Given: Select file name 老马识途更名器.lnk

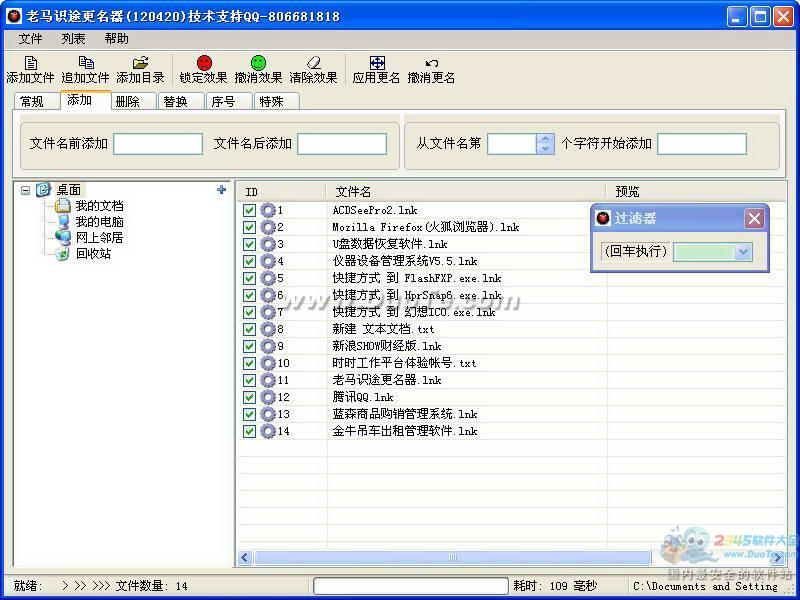Looking at the screenshot, I should click(387, 380).
